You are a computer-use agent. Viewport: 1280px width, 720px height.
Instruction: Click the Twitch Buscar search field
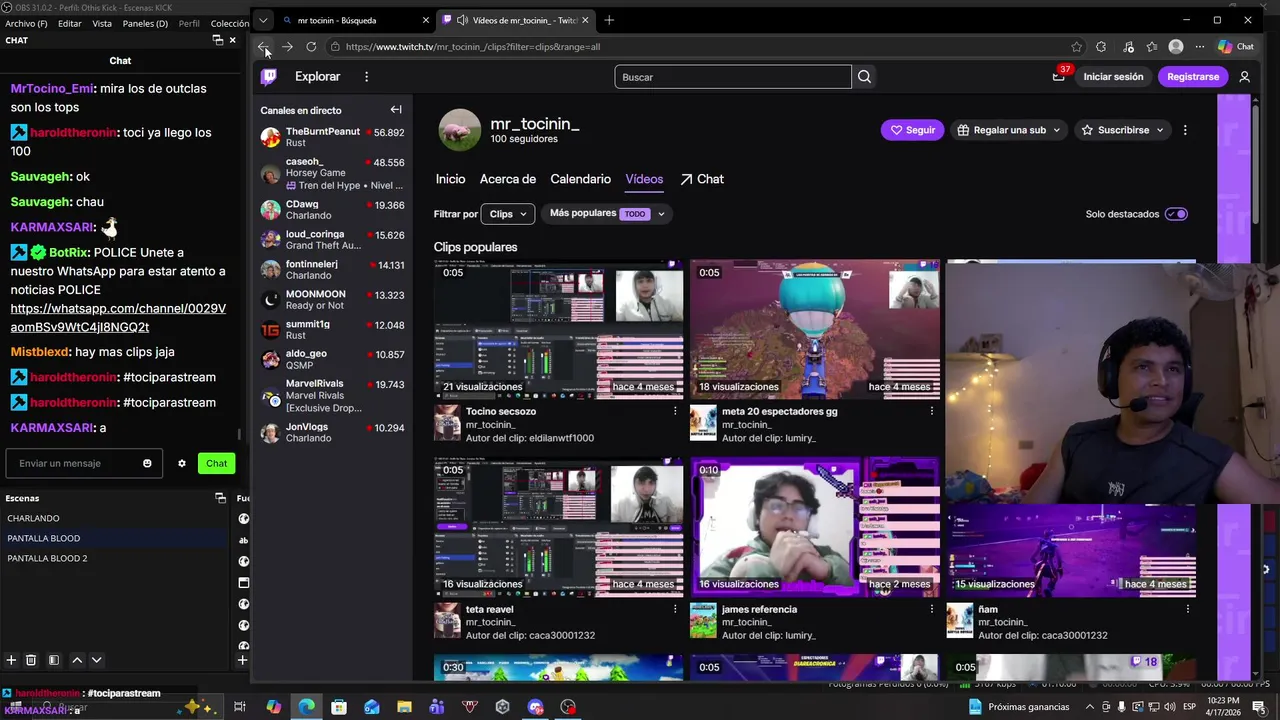733,77
